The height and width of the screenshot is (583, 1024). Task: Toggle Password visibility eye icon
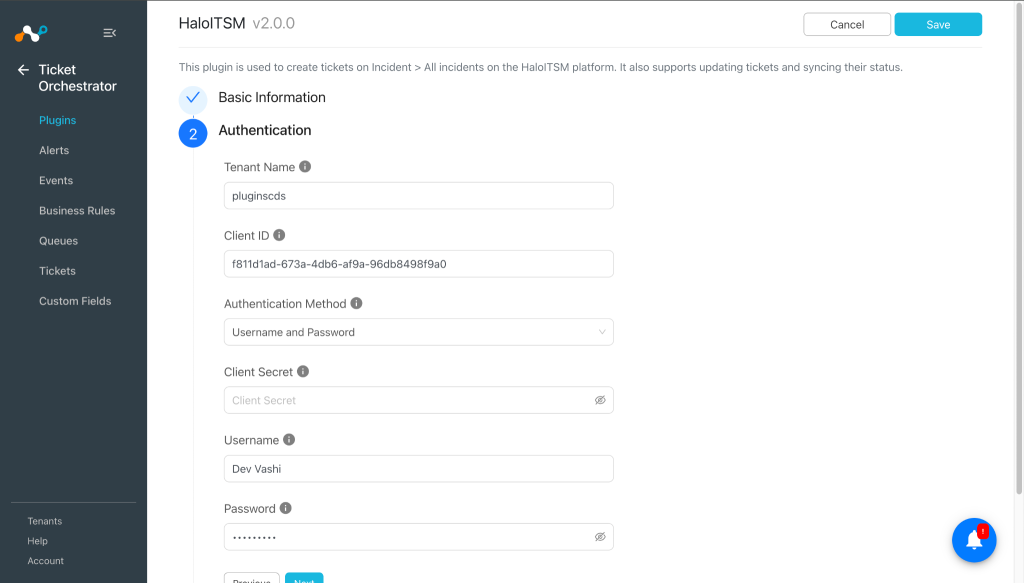click(600, 537)
